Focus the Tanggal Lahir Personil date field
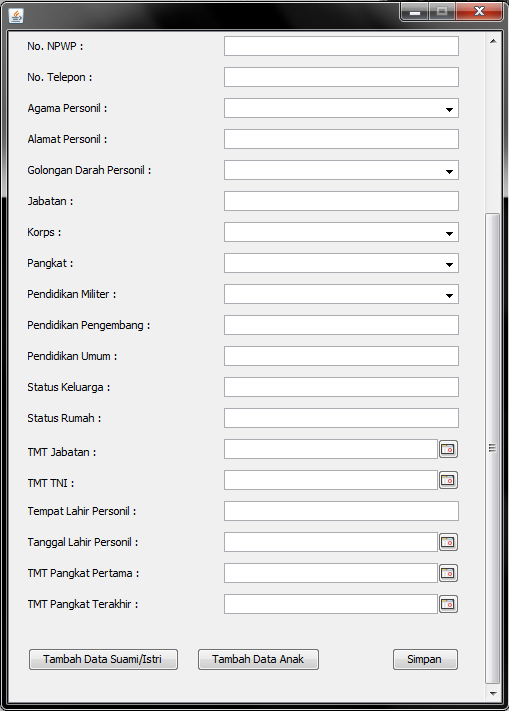 (331, 542)
